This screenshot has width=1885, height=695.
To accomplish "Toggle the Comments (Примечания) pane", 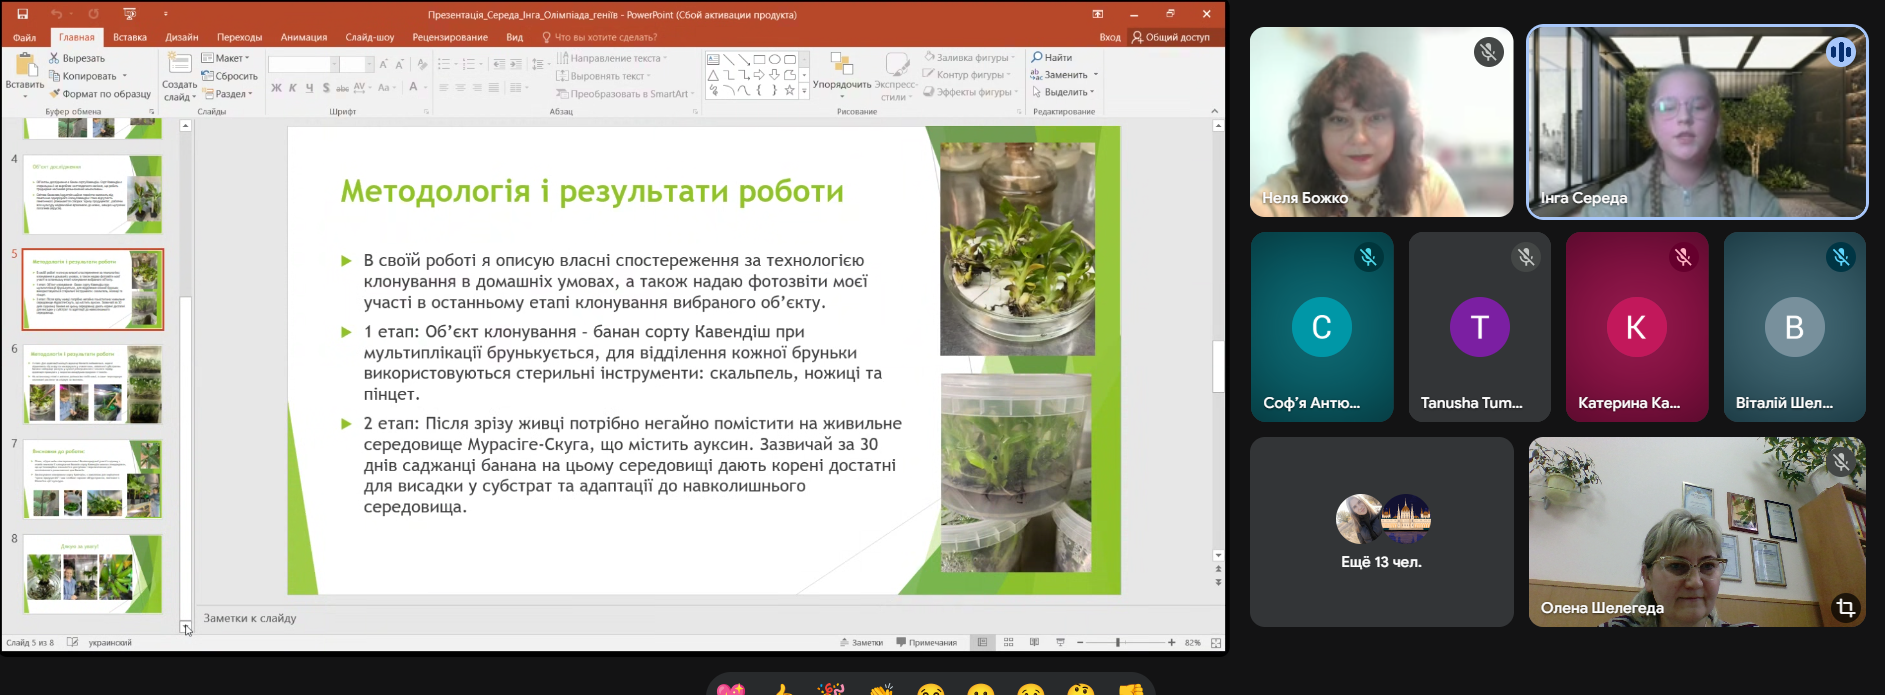I will tap(927, 642).
